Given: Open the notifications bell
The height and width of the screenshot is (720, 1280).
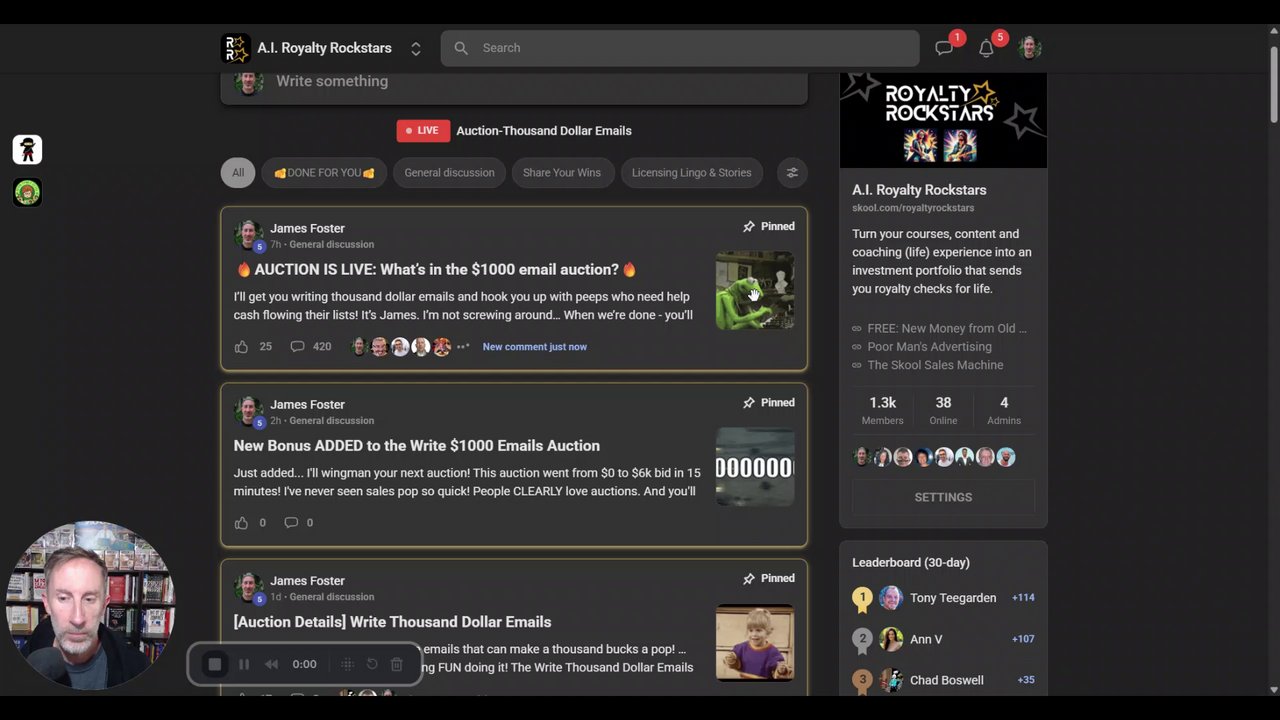Looking at the screenshot, I should click(986, 48).
